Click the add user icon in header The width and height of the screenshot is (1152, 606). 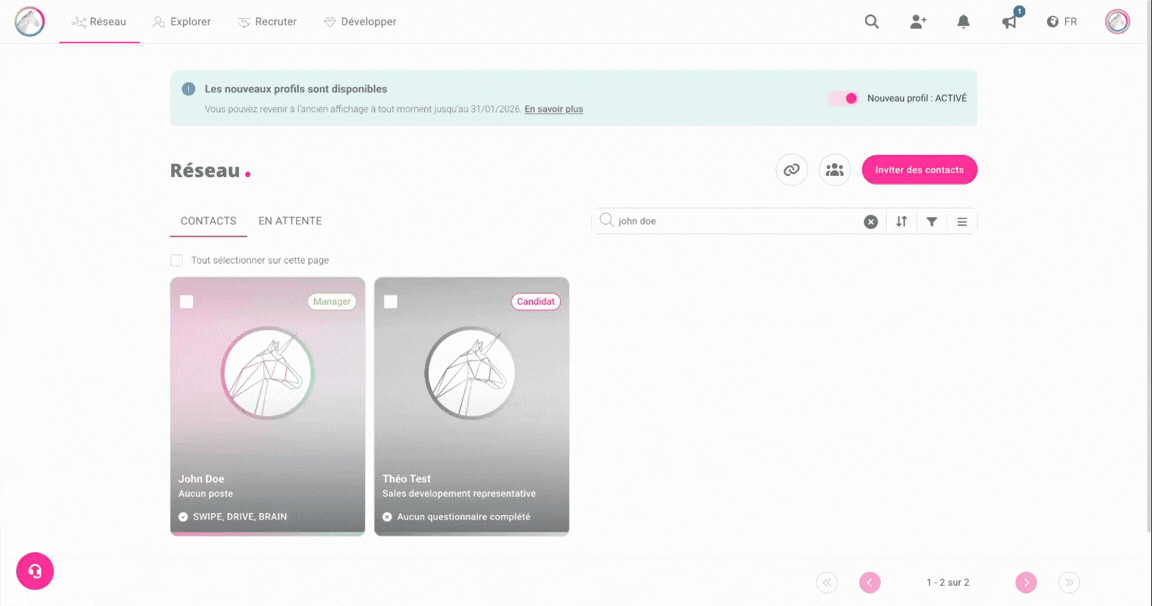coord(918,22)
